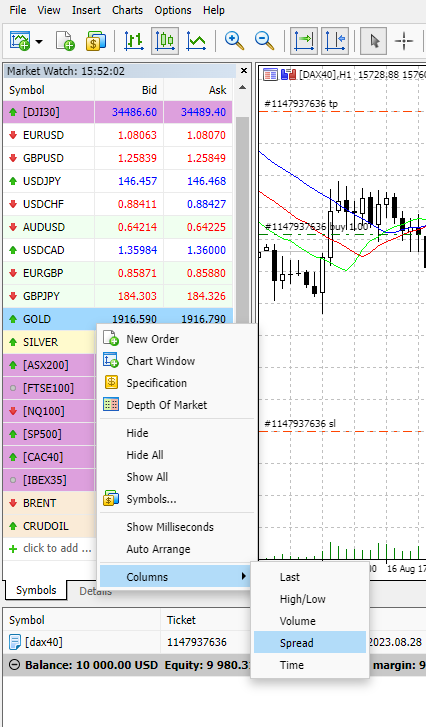This screenshot has height=727, width=426.
Task: Switch to line chart icon
Action: [x=196, y=41]
